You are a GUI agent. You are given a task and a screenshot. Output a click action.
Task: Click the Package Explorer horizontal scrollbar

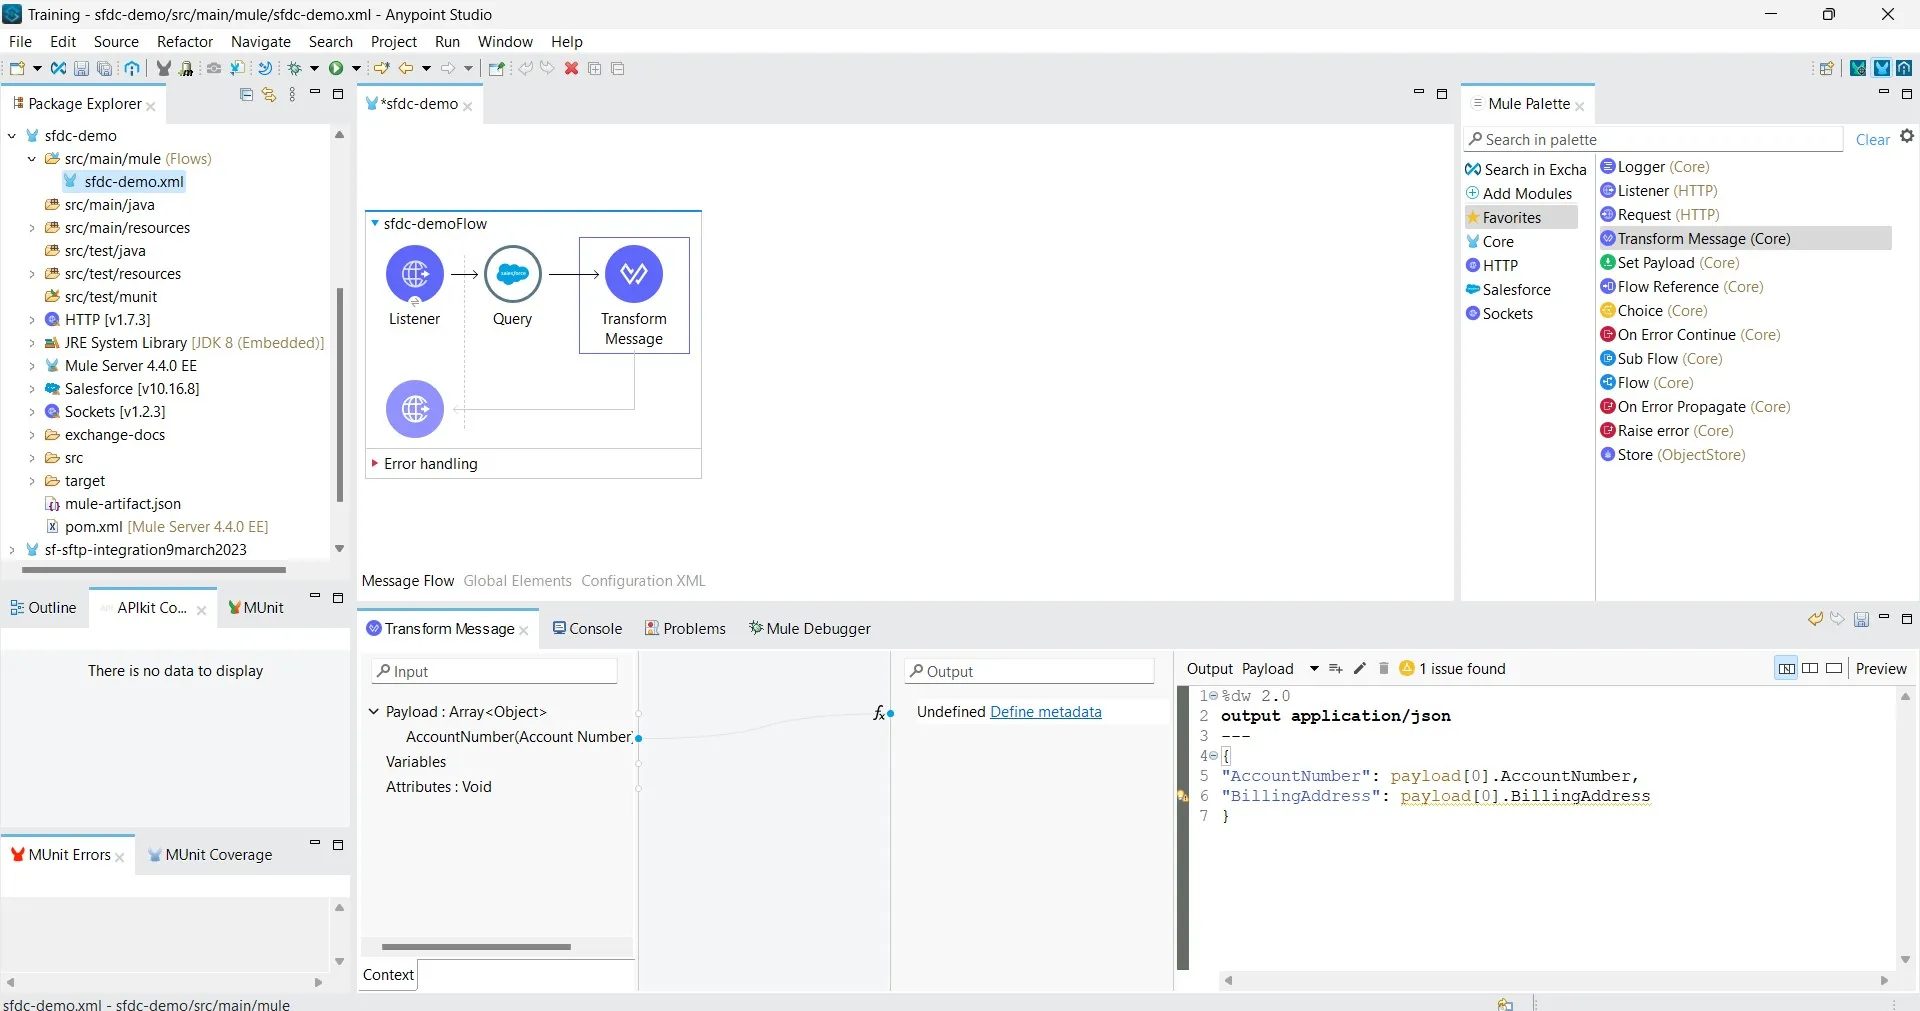pyautogui.click(x=154, y=570)
